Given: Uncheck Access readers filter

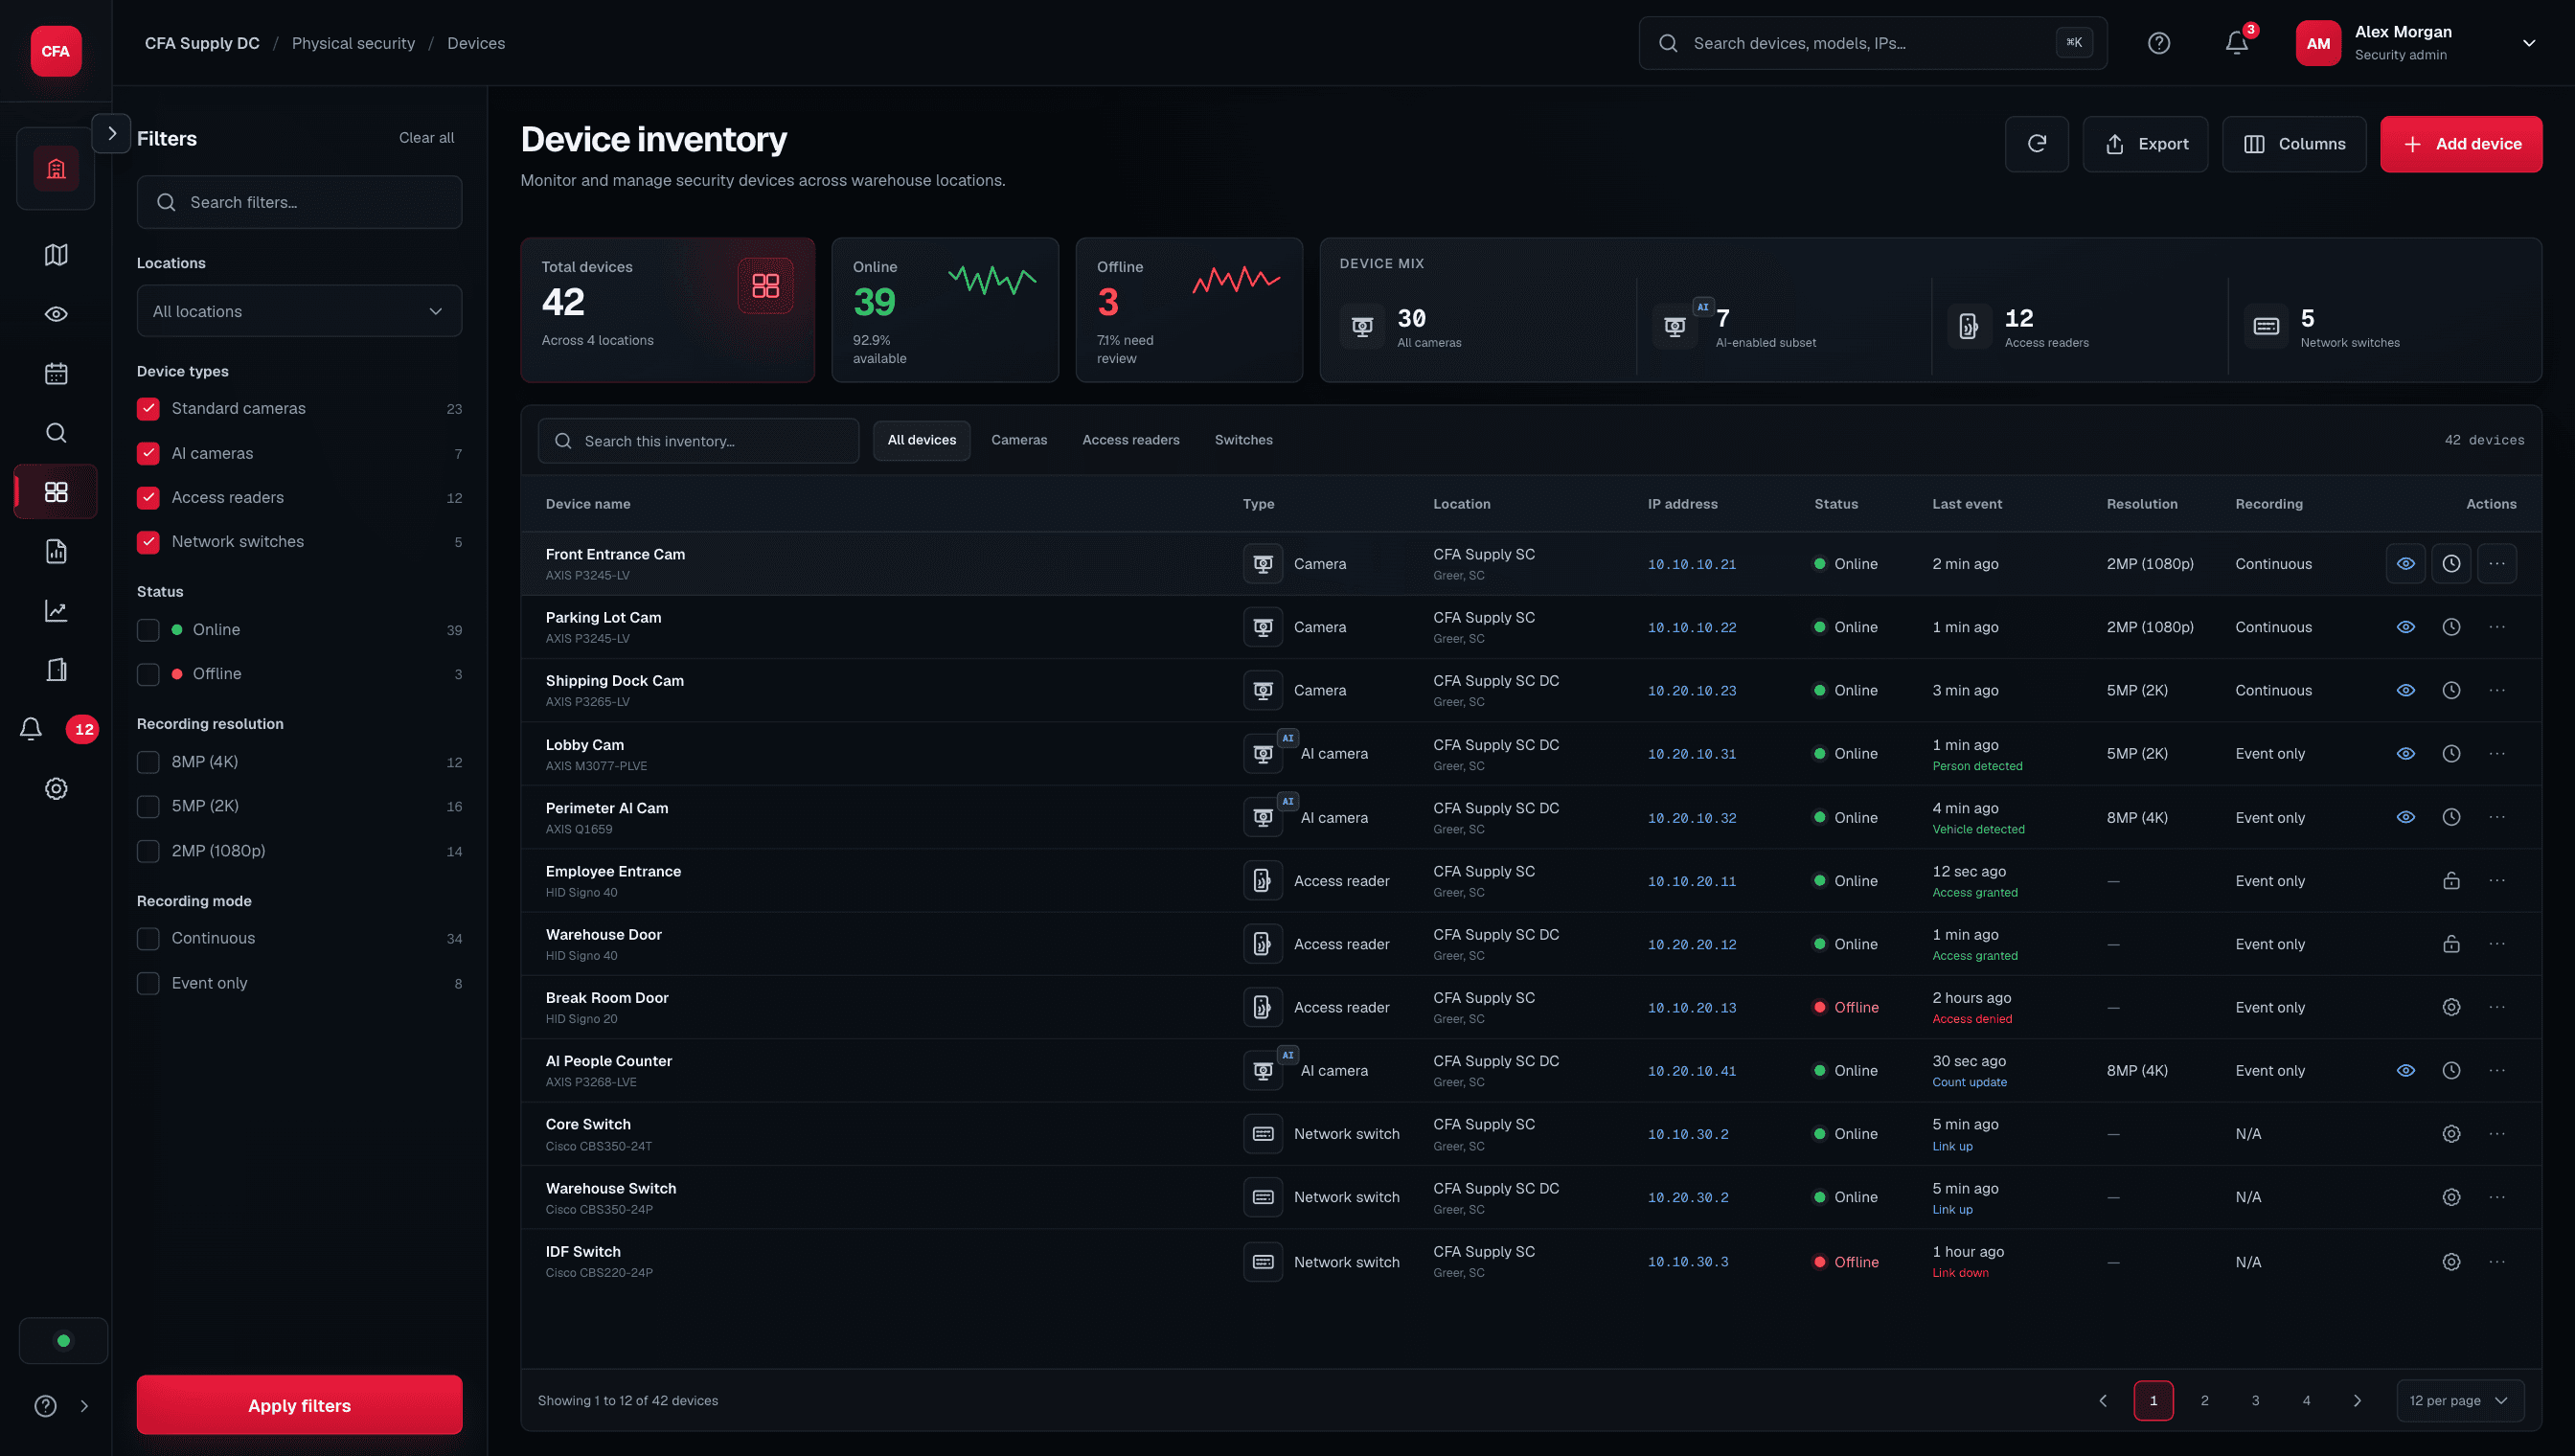Looking at the screenshot, I should pos(148,498).
